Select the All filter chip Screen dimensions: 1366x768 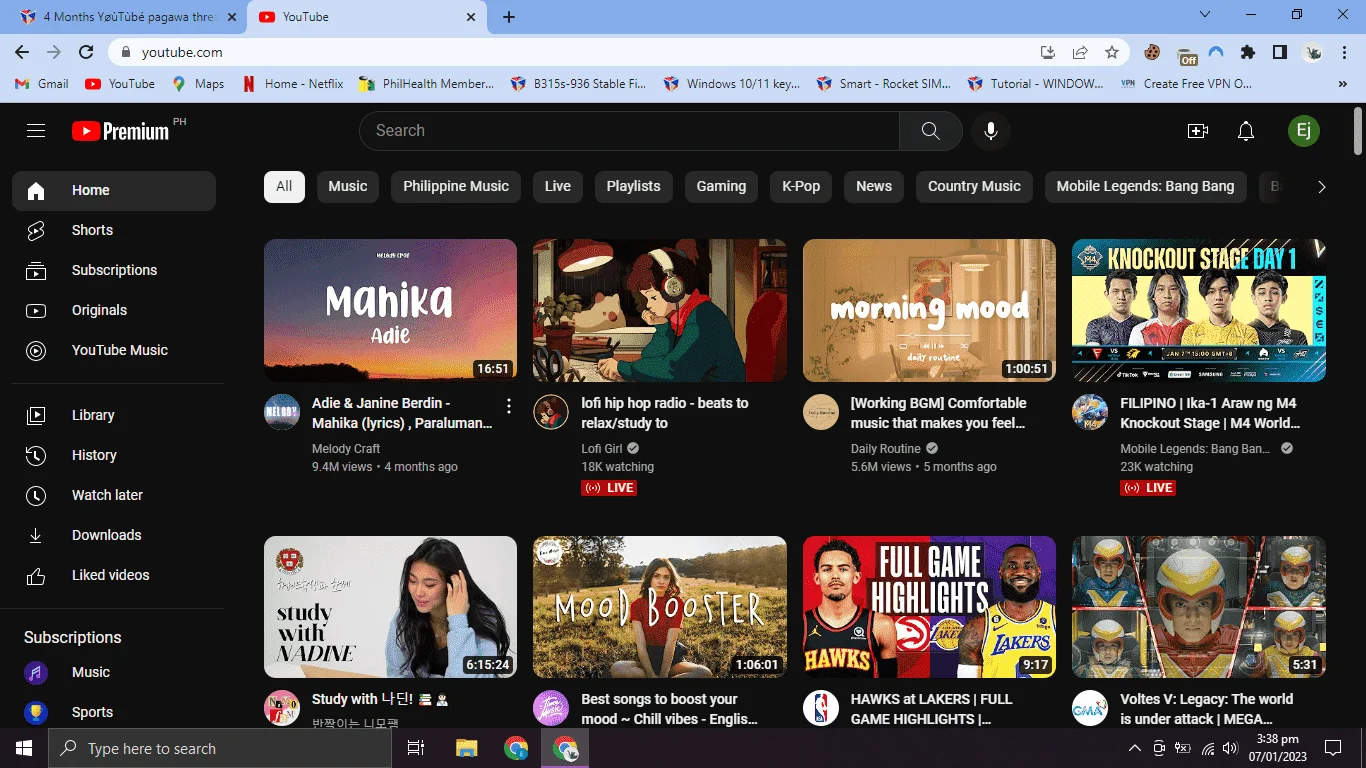pyautogui.click(x=284, y=187)
